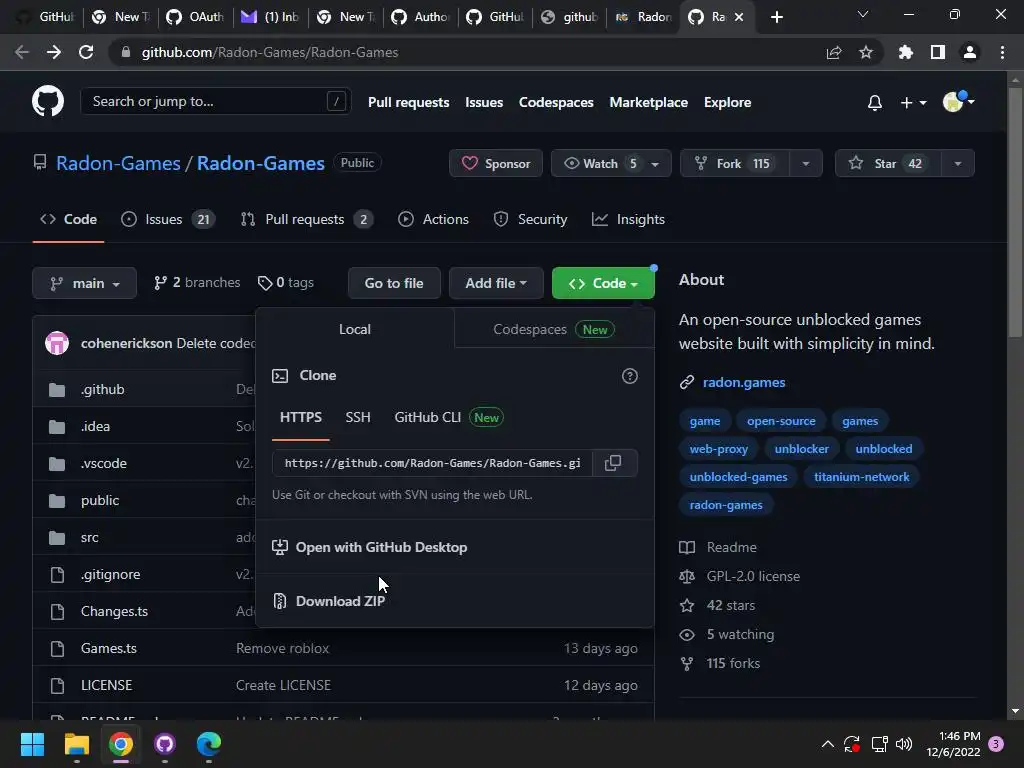Open the LICENSE file
The height and width of the screenshot is (768, 1024).
click(x=106, y=685)
